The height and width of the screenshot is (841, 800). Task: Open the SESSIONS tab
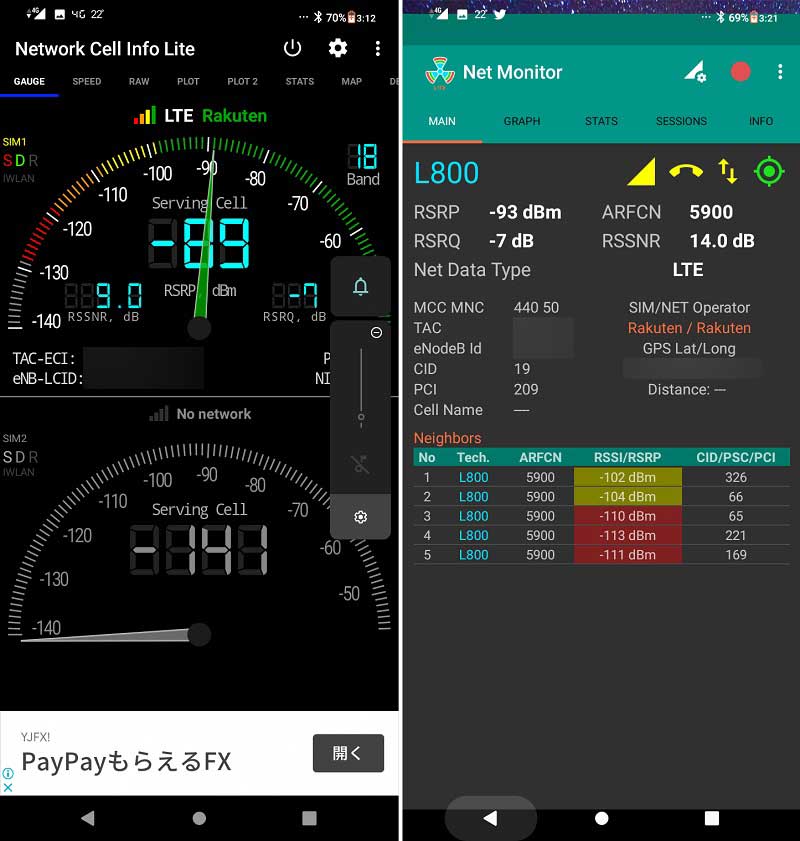tap(681, 121)
